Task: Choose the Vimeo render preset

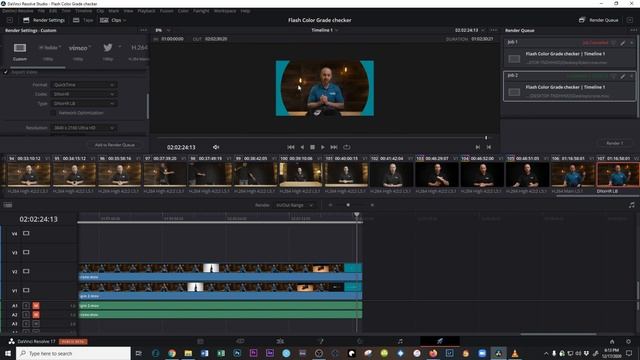Action: (x=78, y=48)
